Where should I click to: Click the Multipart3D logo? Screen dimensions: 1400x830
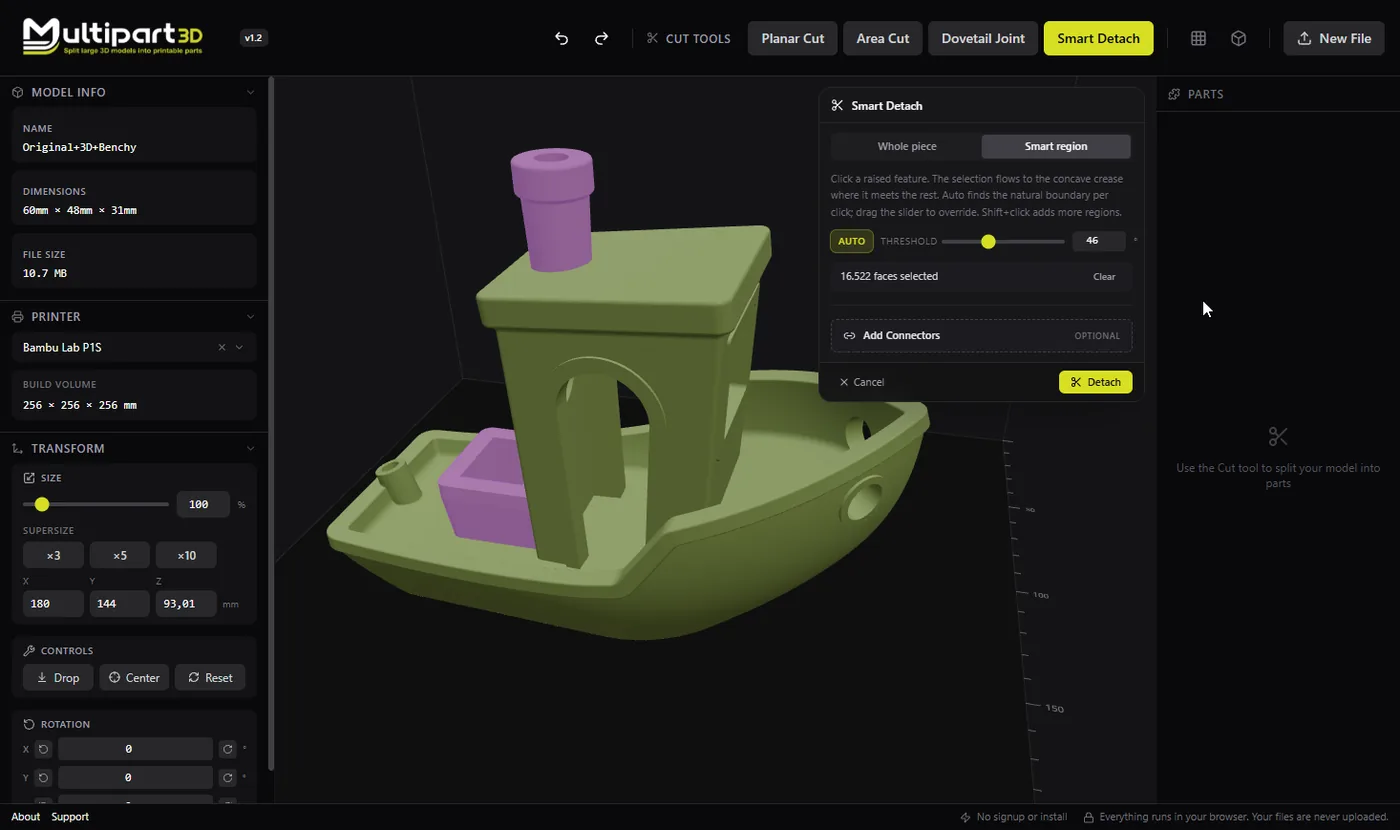113,36
